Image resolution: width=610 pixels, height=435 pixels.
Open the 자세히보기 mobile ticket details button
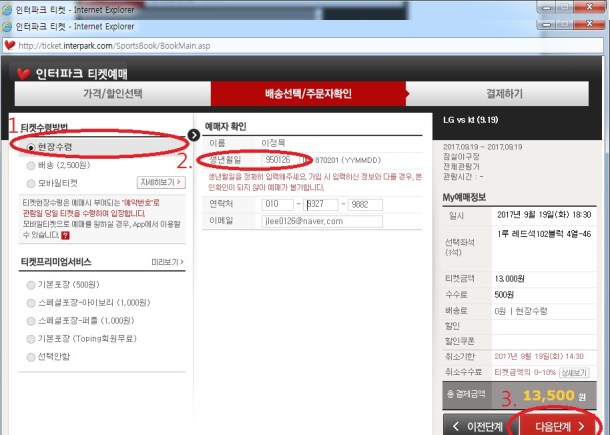click(x=161, y=182)
